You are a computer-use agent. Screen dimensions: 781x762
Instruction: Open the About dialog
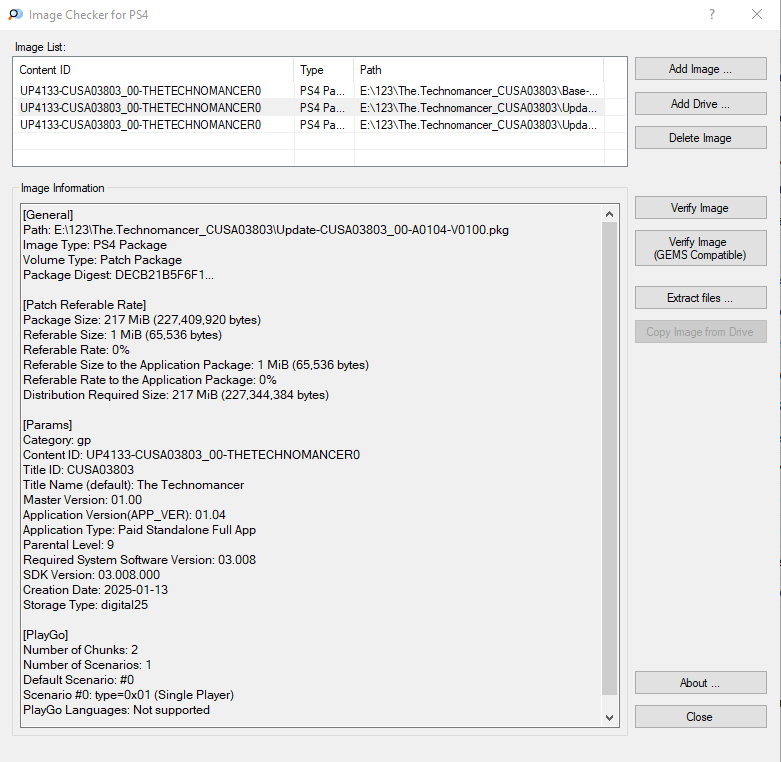(700, 683)
